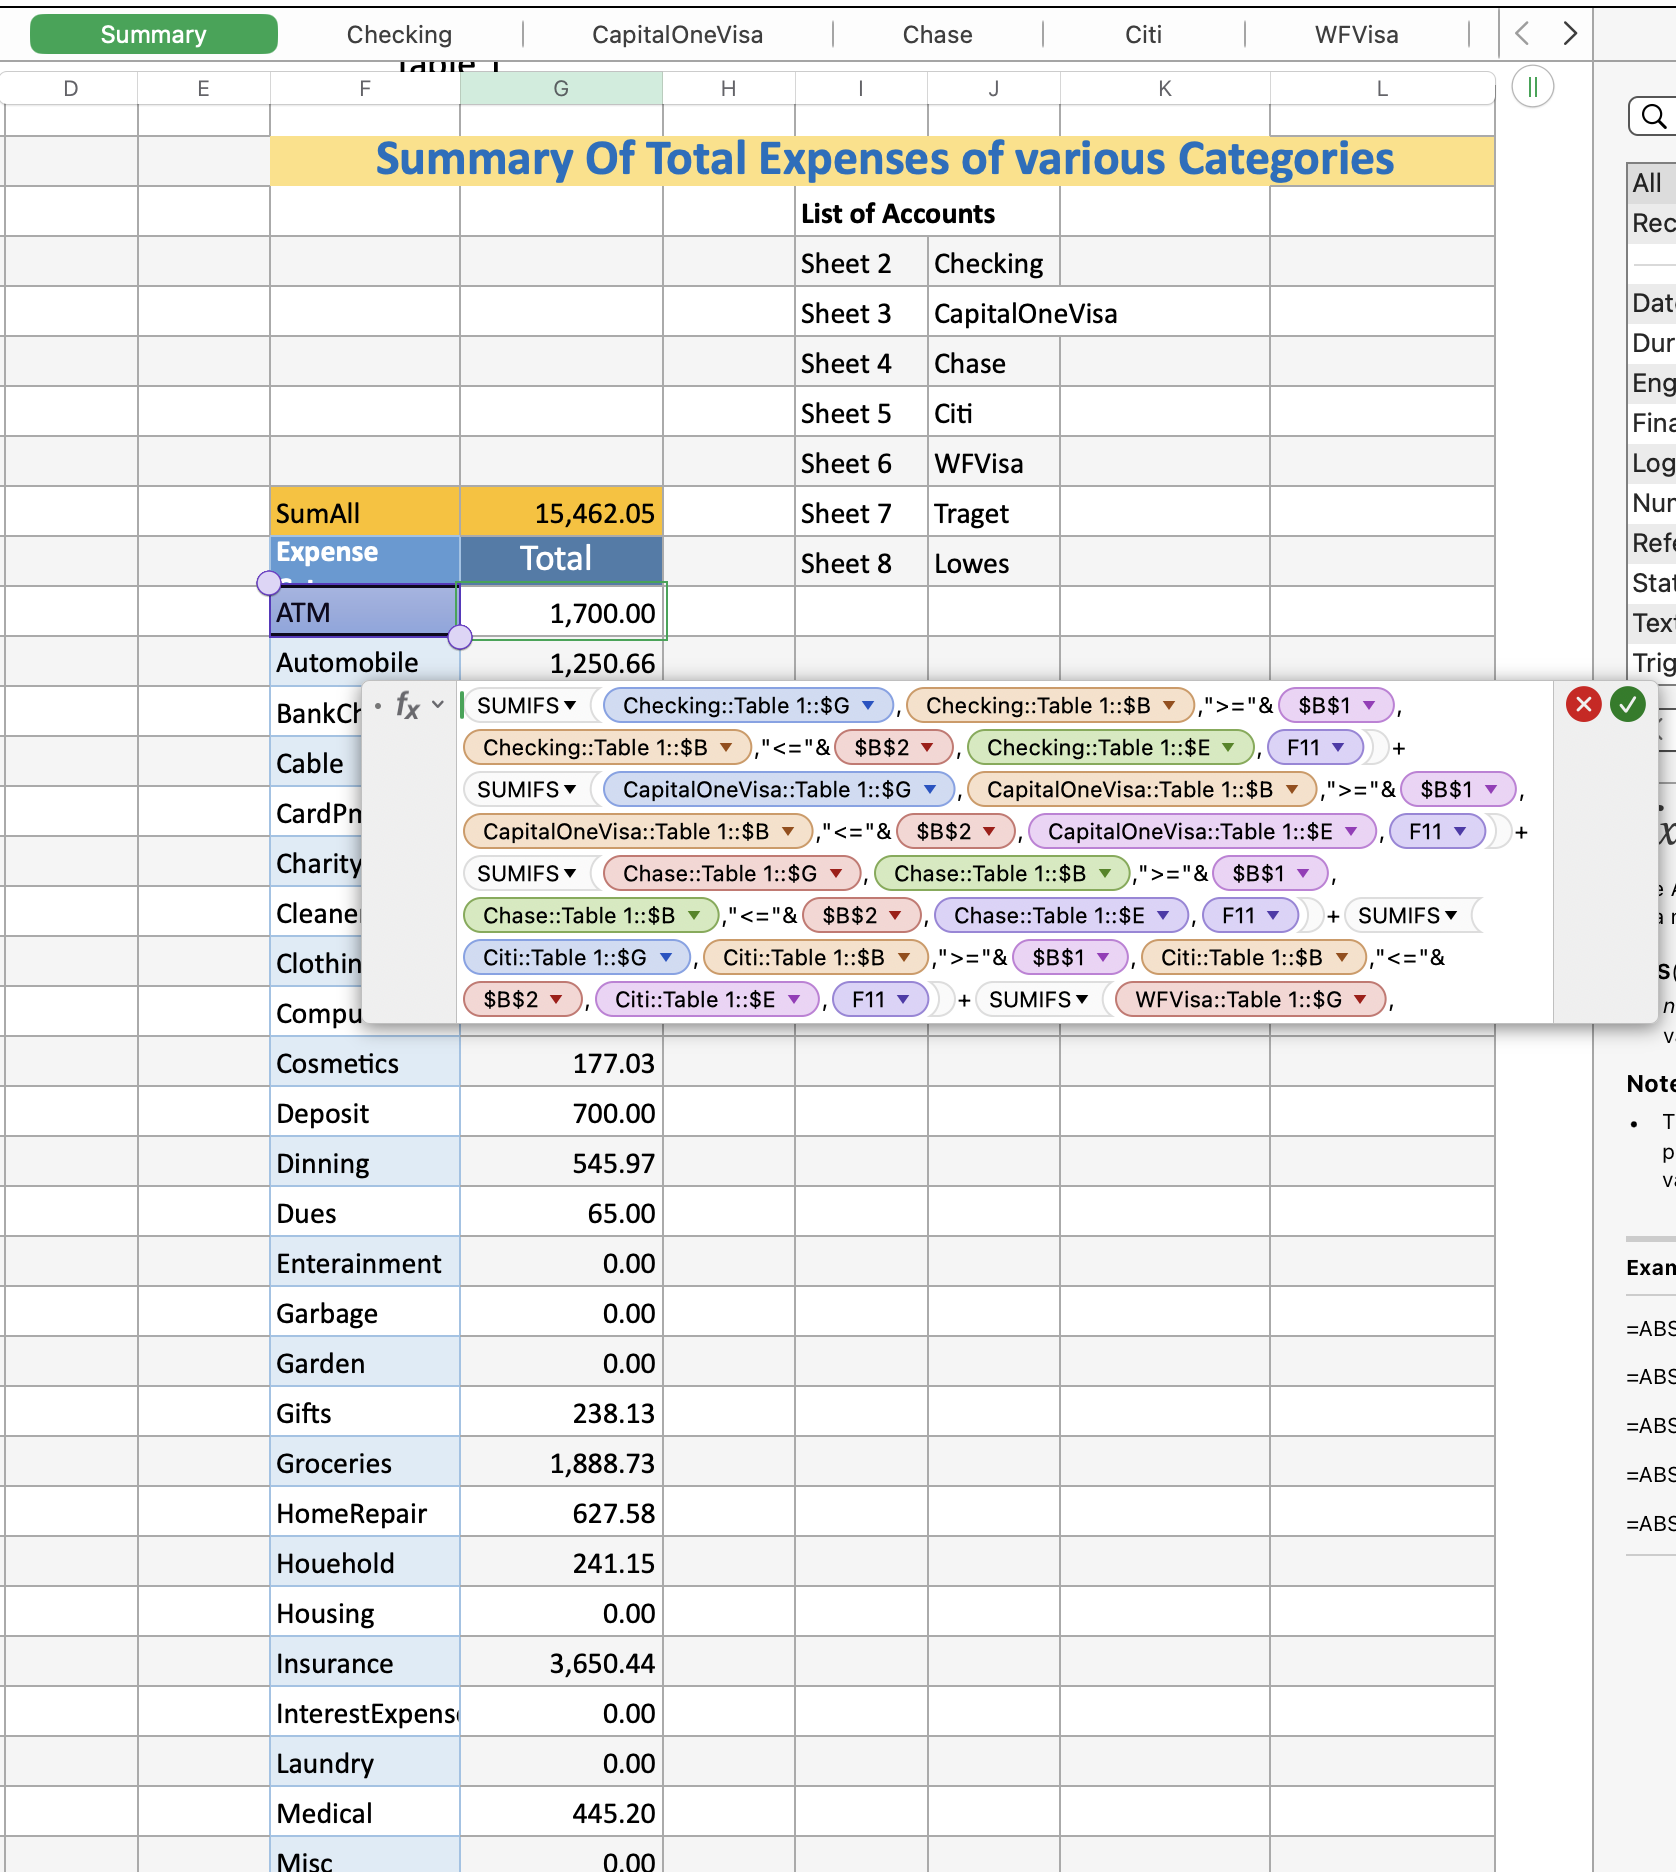
Task: Go to previous sheet tabs arrow
Action: click(x=1522, y=34)
